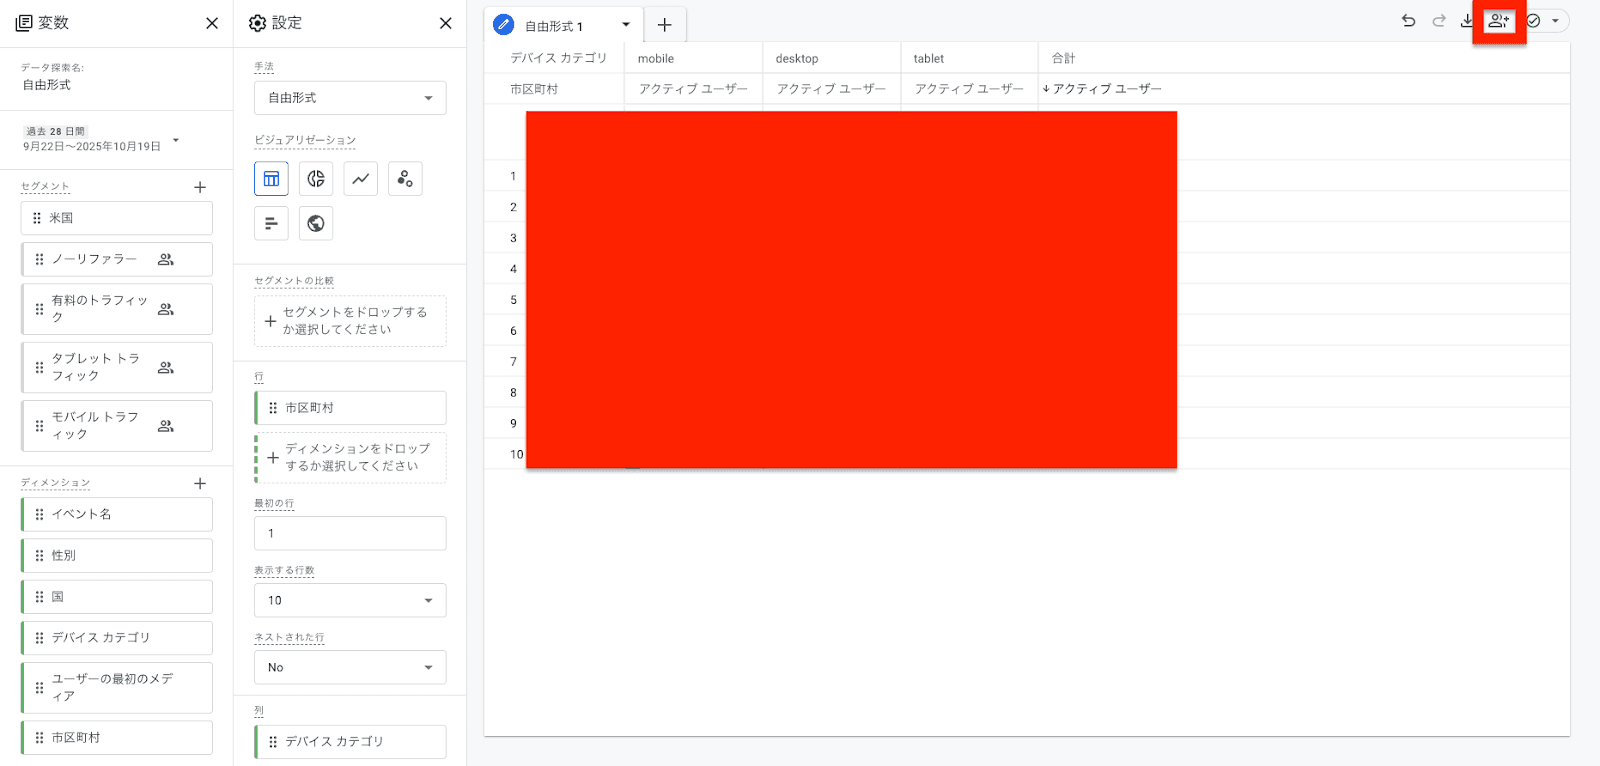Download the exploration data
Image resolution: width=1600 pixels, height=766 pixels.
1466,21
